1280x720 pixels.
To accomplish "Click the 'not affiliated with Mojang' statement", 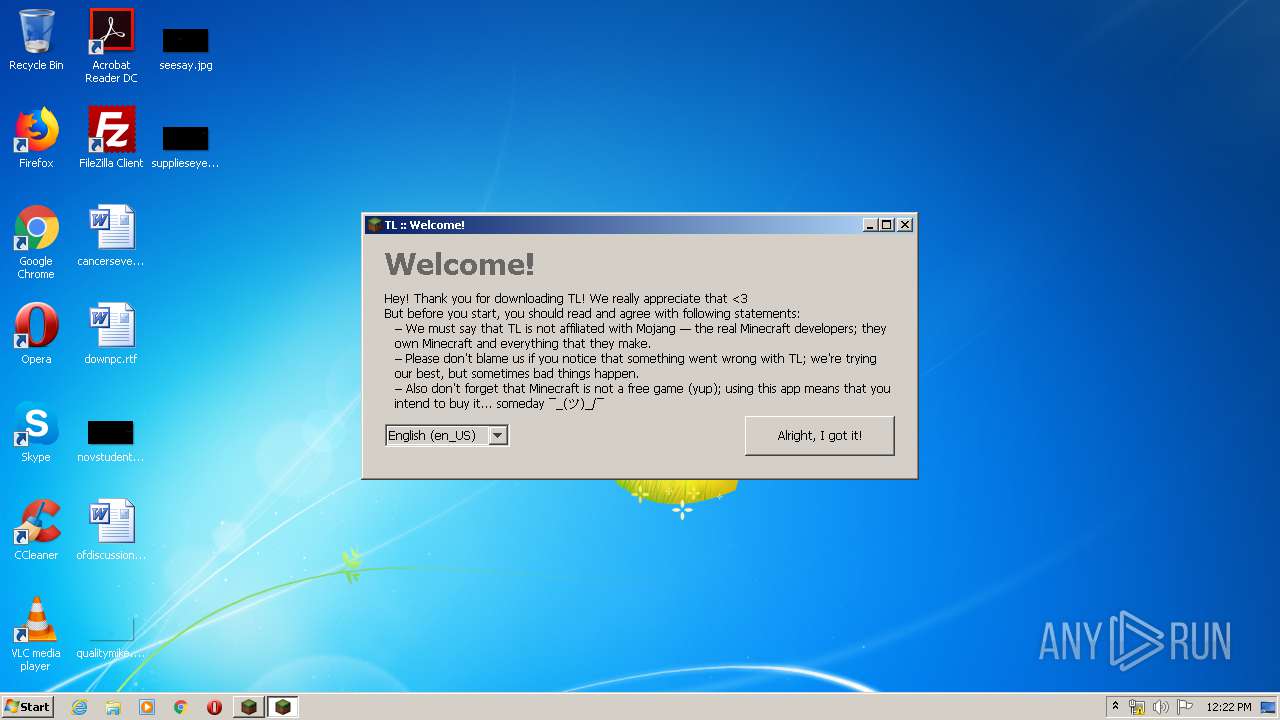I will [640, 336].
